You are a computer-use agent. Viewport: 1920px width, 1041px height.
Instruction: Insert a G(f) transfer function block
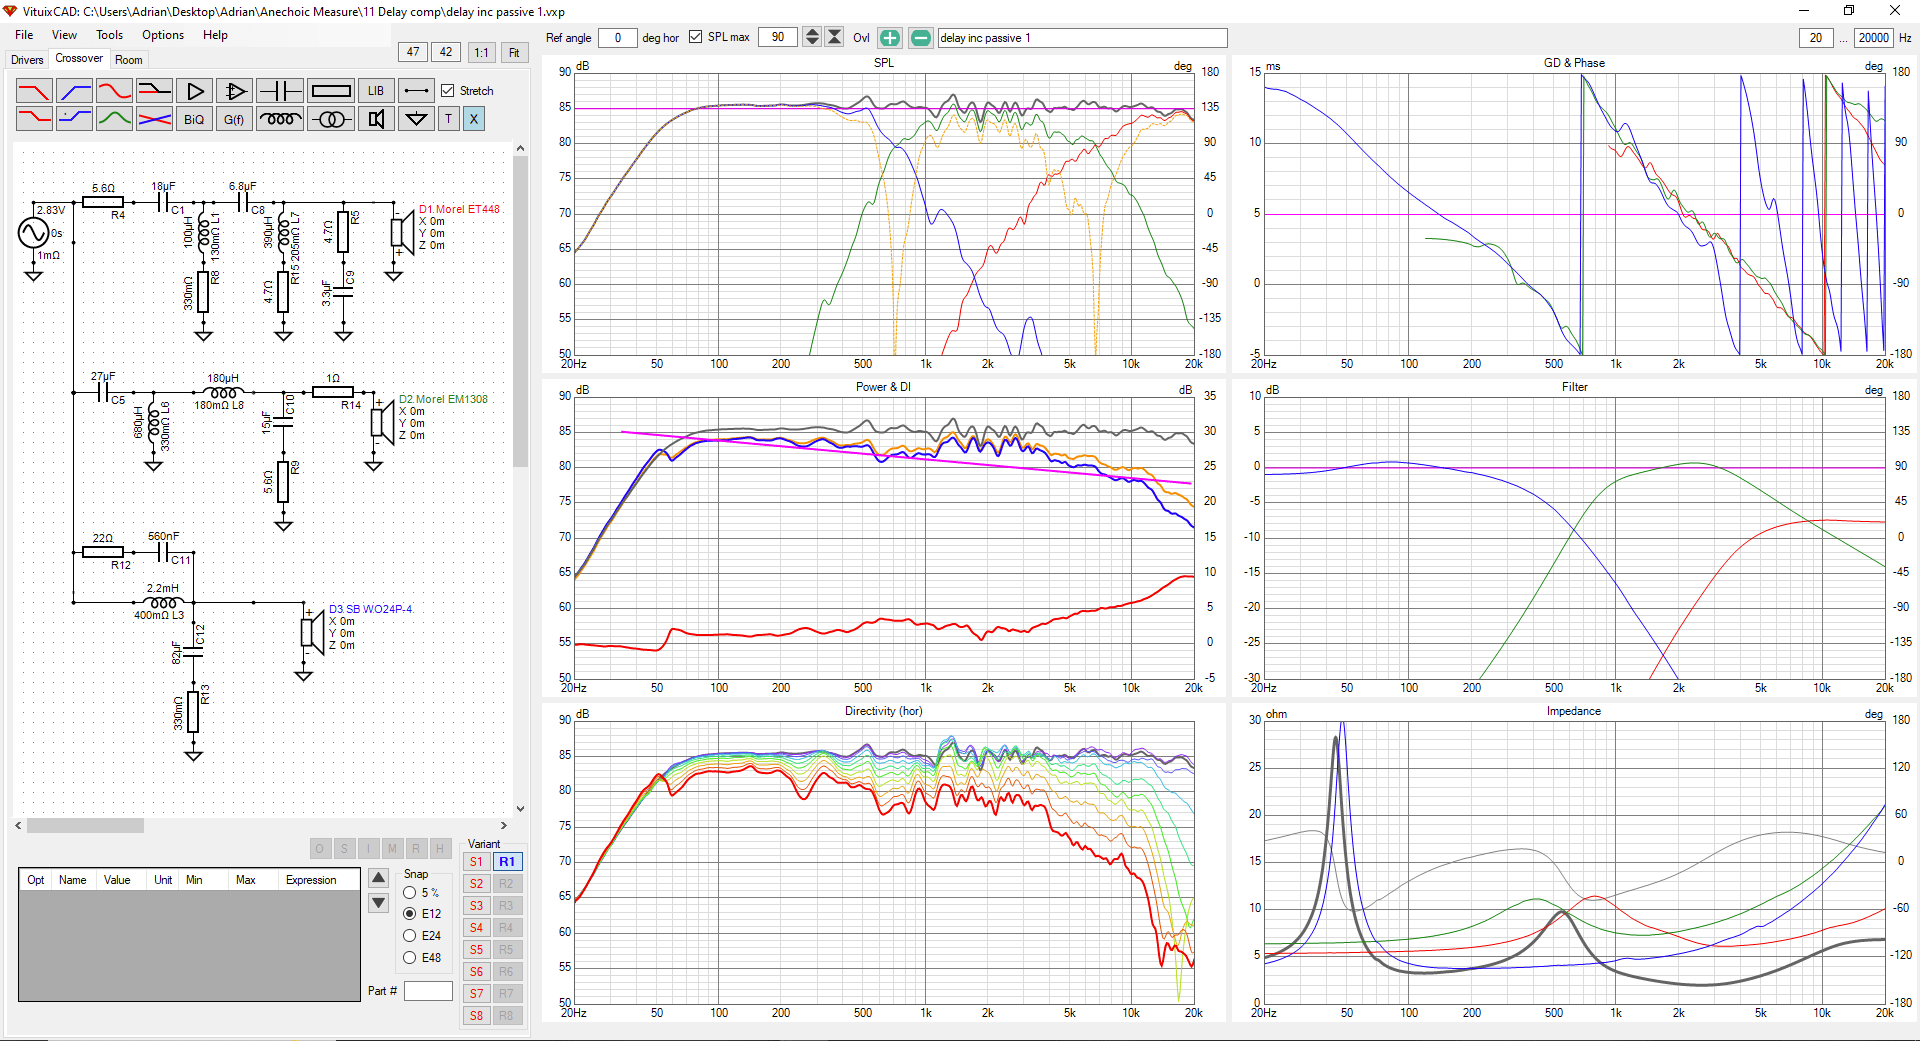click(x=234, y=119)
